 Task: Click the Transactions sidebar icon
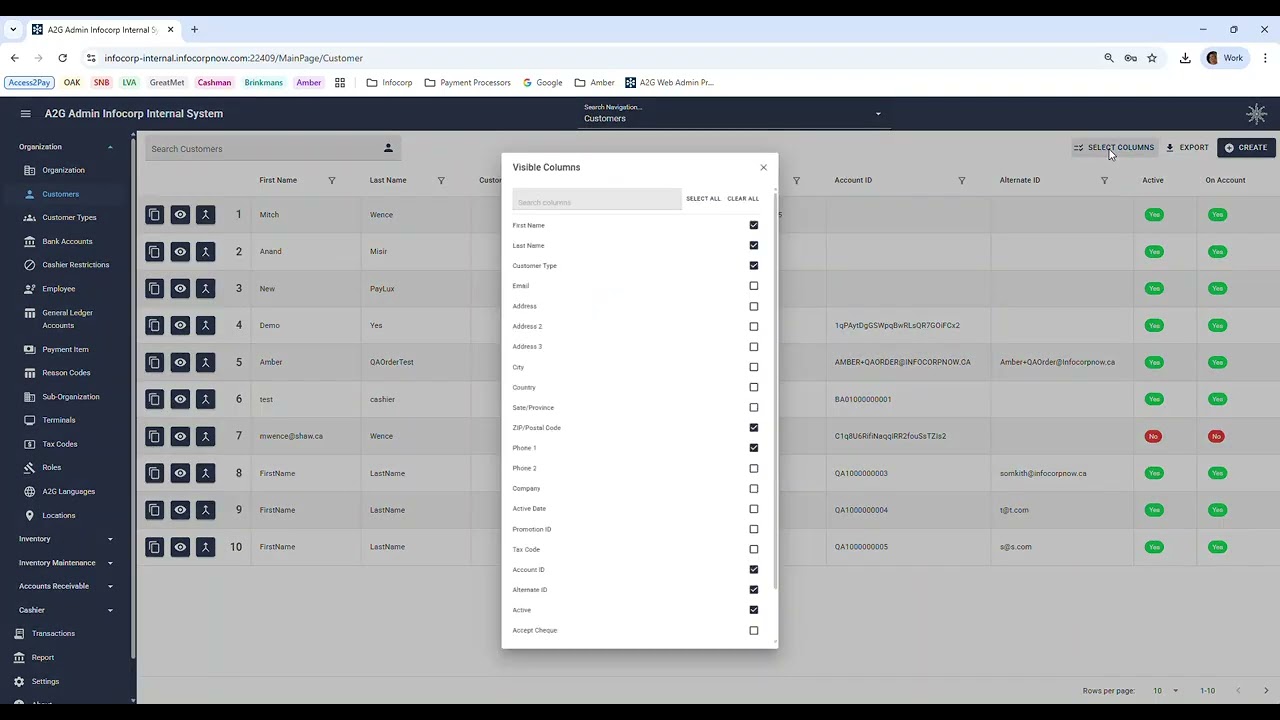[19, 633]
